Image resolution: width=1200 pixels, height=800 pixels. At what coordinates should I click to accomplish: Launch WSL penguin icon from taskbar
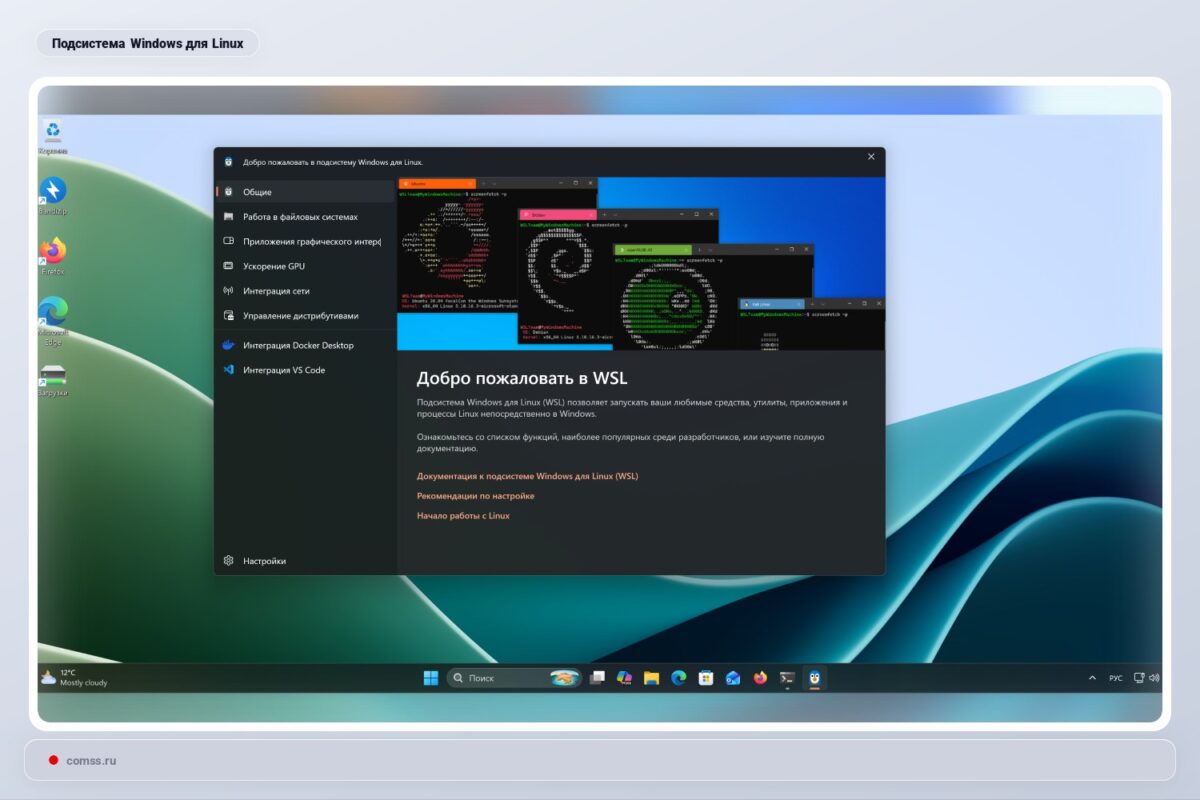[x=815, y=677]
